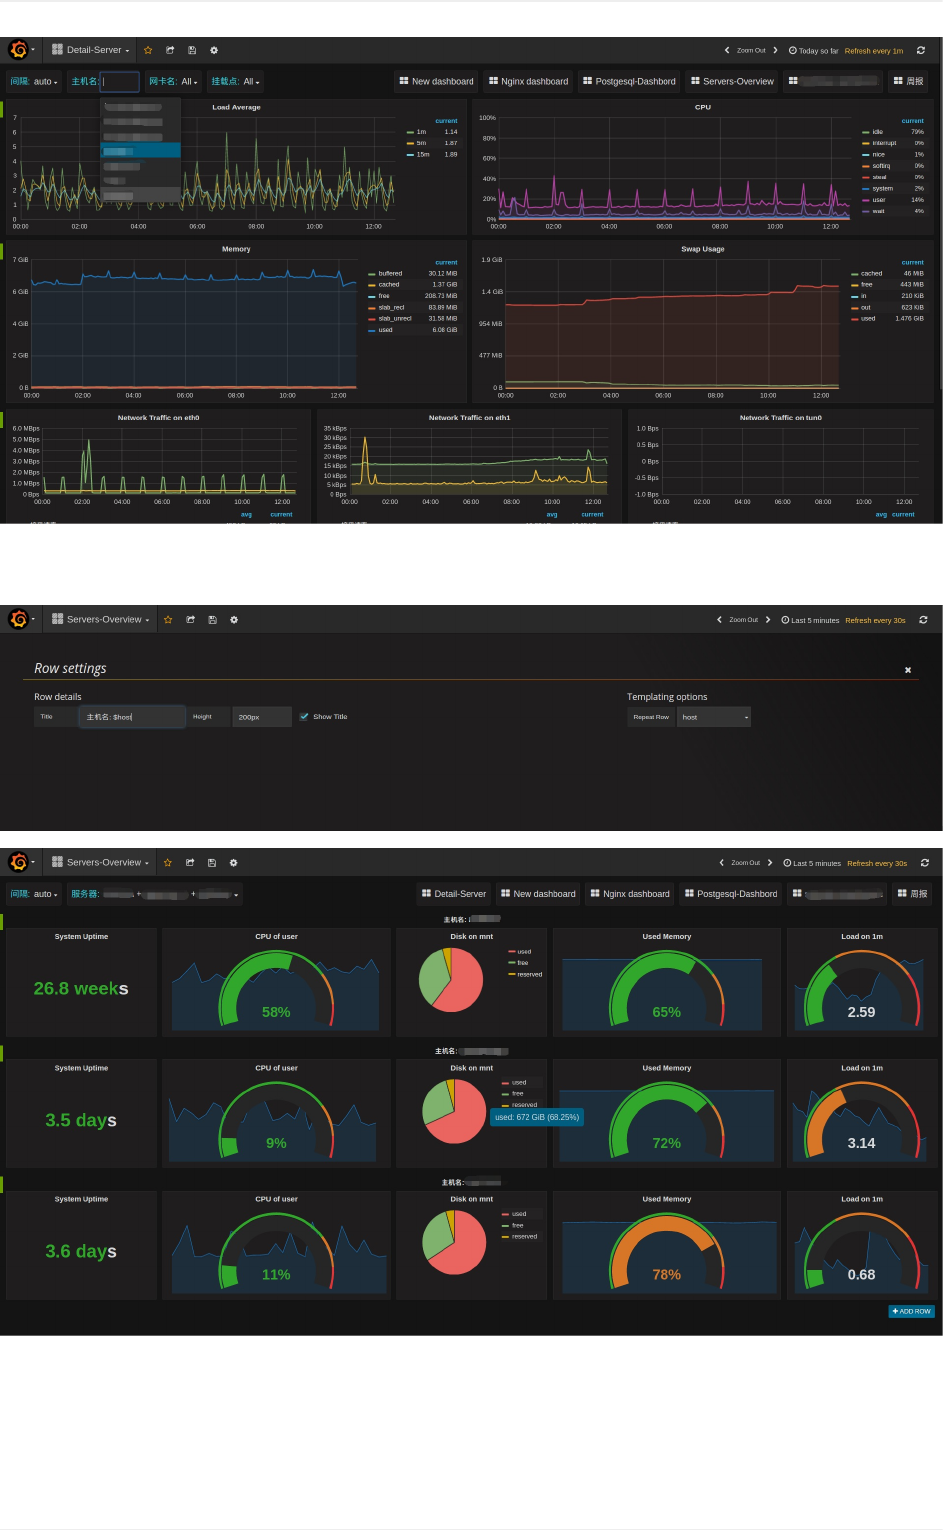Toggle the out series in Swap Usage legend
Viewport: 943px width, 1530px height.
coord(866,307)
